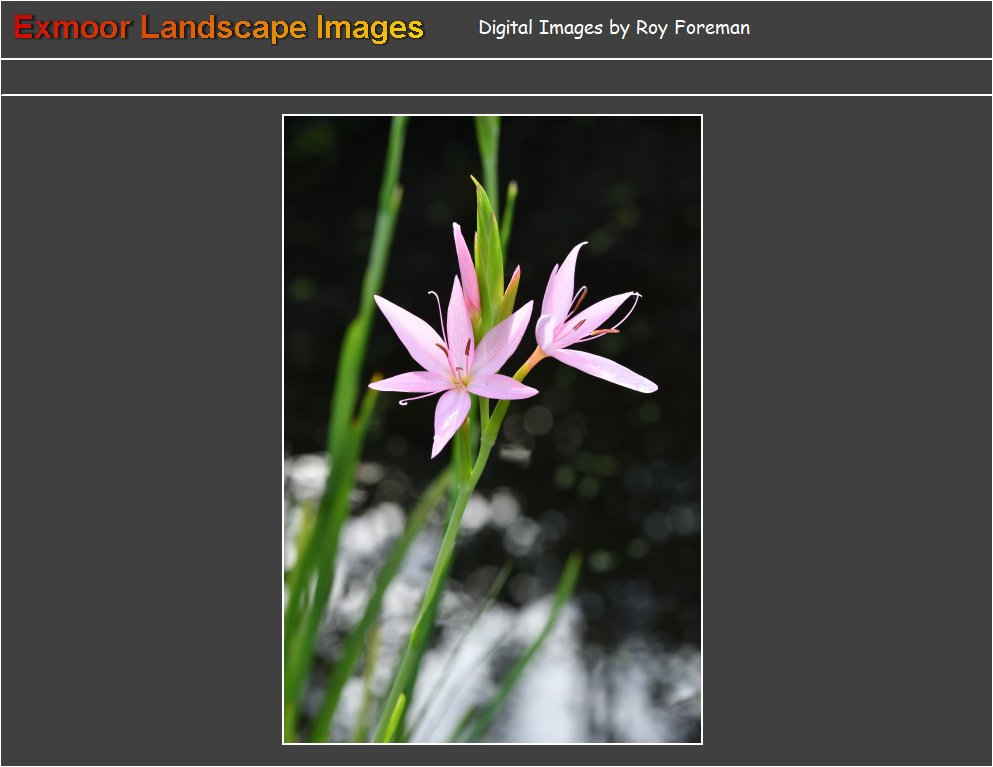Click the Exmoor Landscape Images title

219,28
